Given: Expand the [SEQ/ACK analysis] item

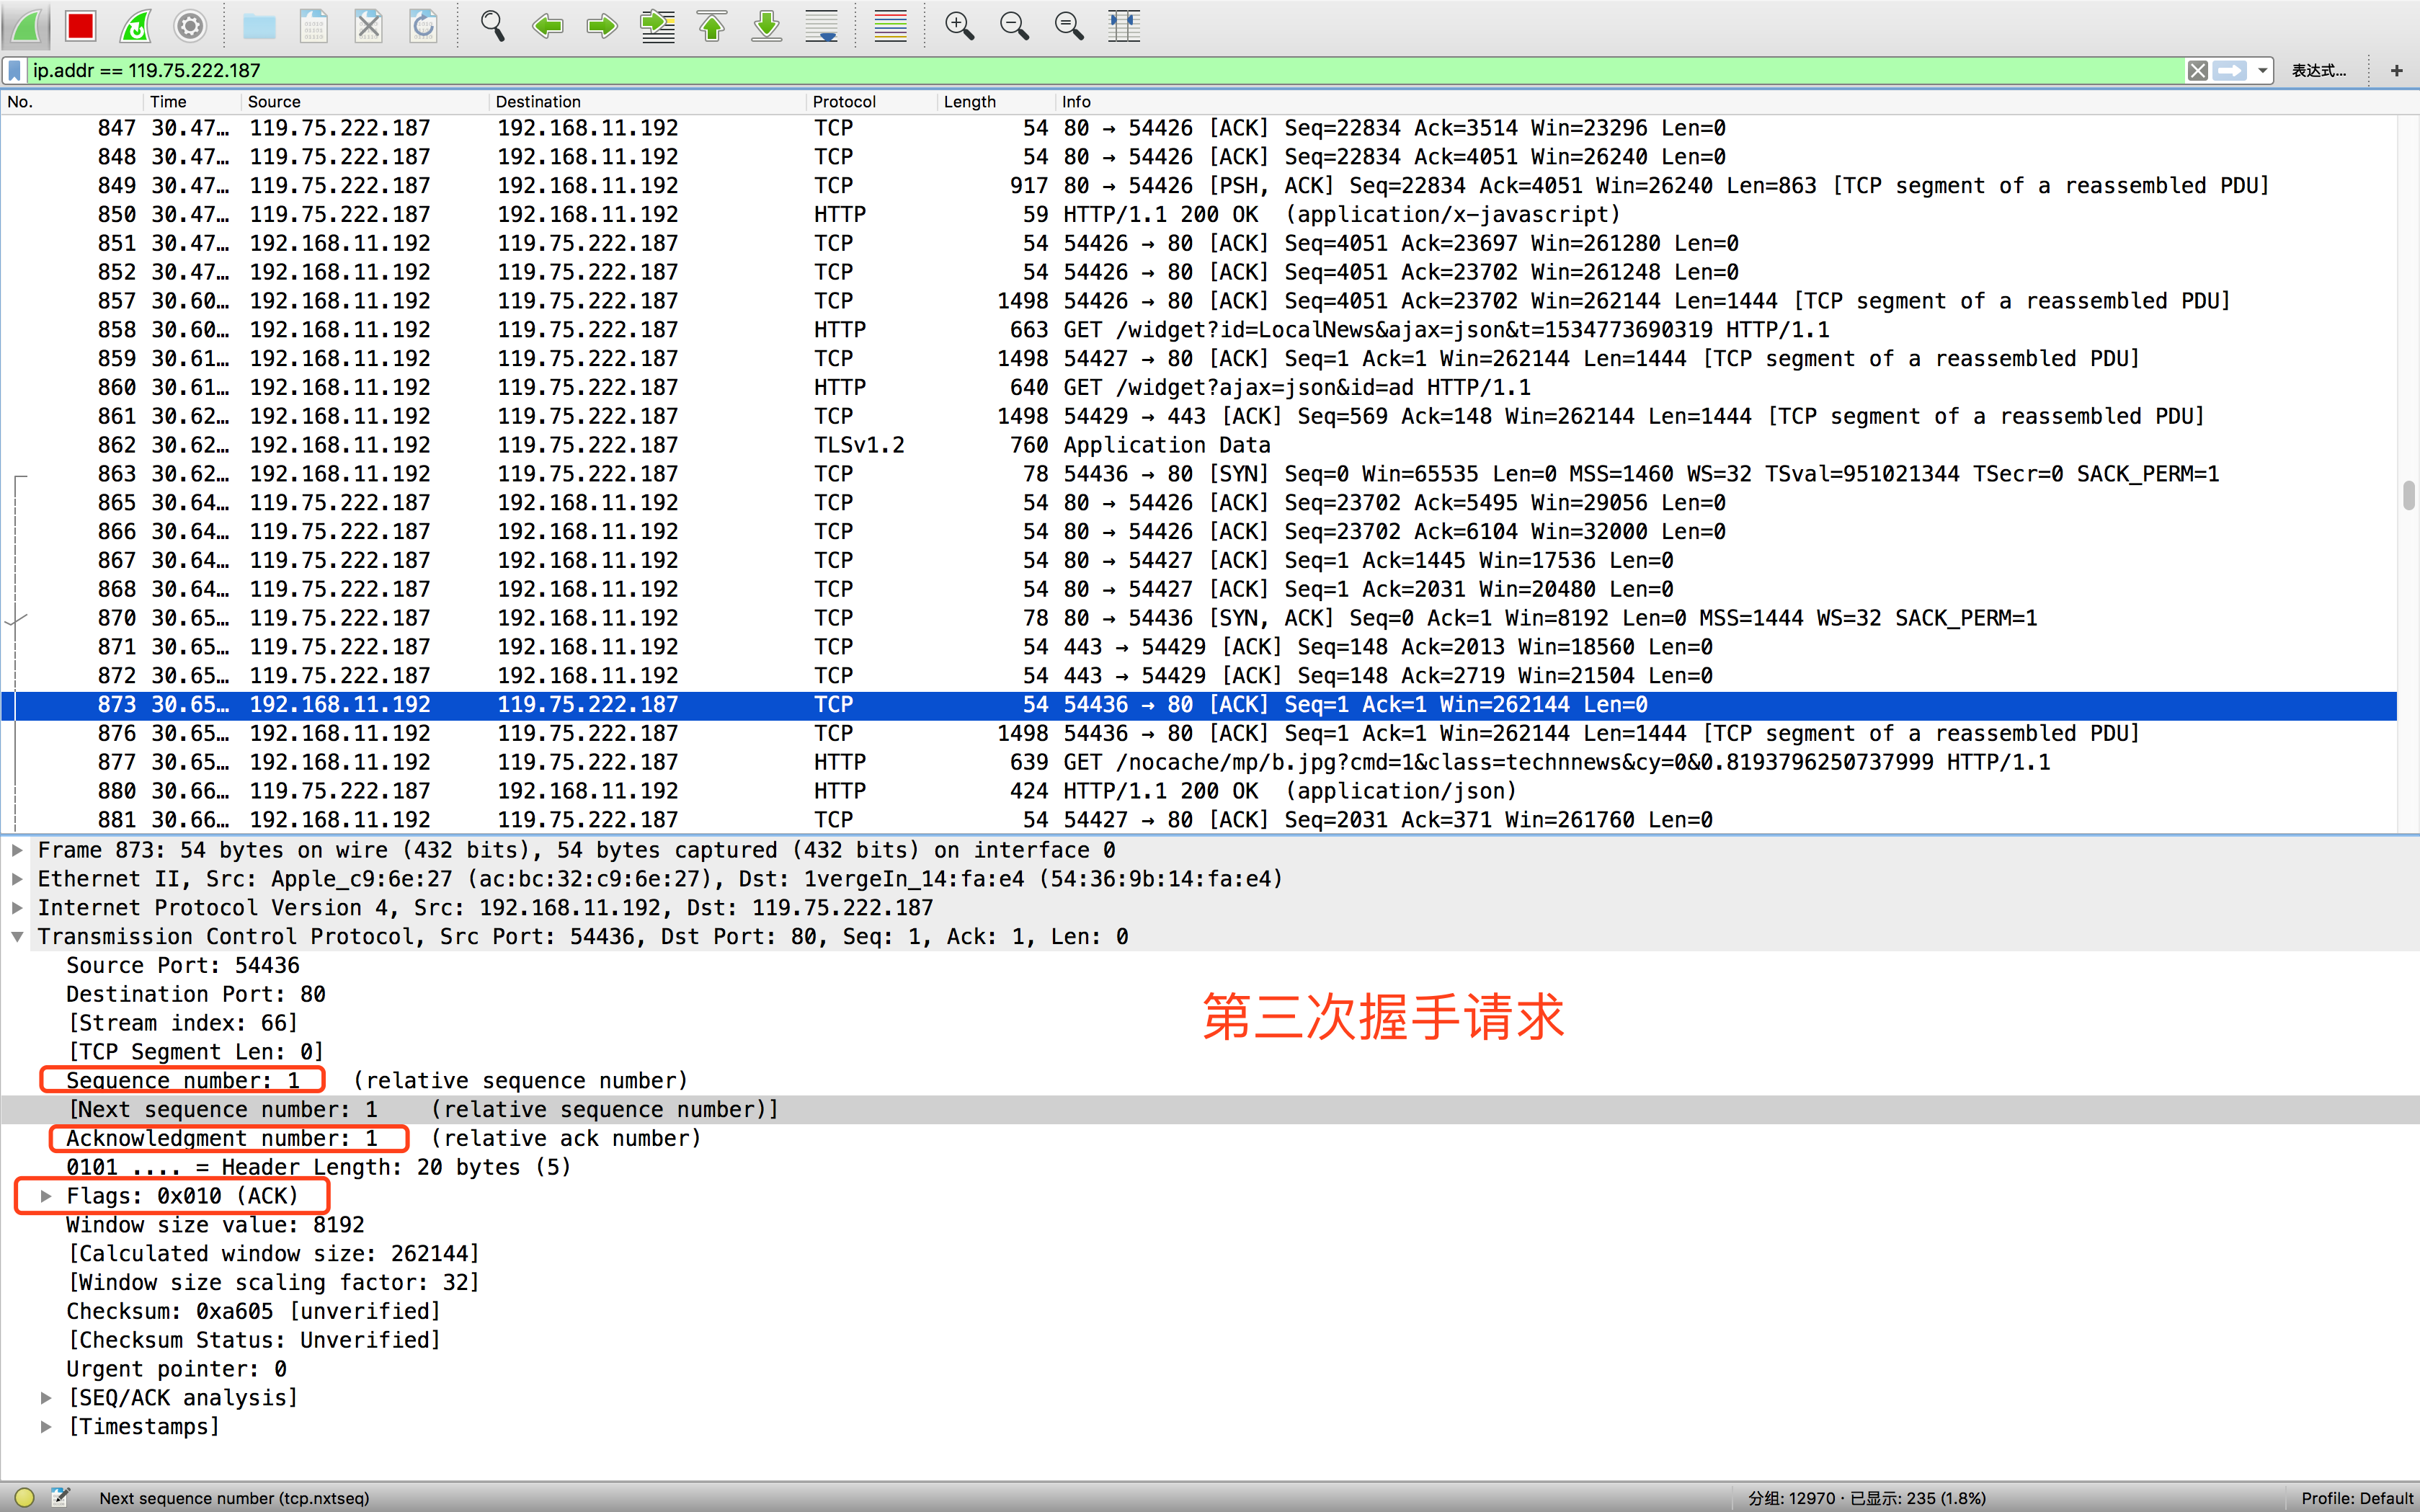Looking at the screenshot, I should [x=46, y=1398].
